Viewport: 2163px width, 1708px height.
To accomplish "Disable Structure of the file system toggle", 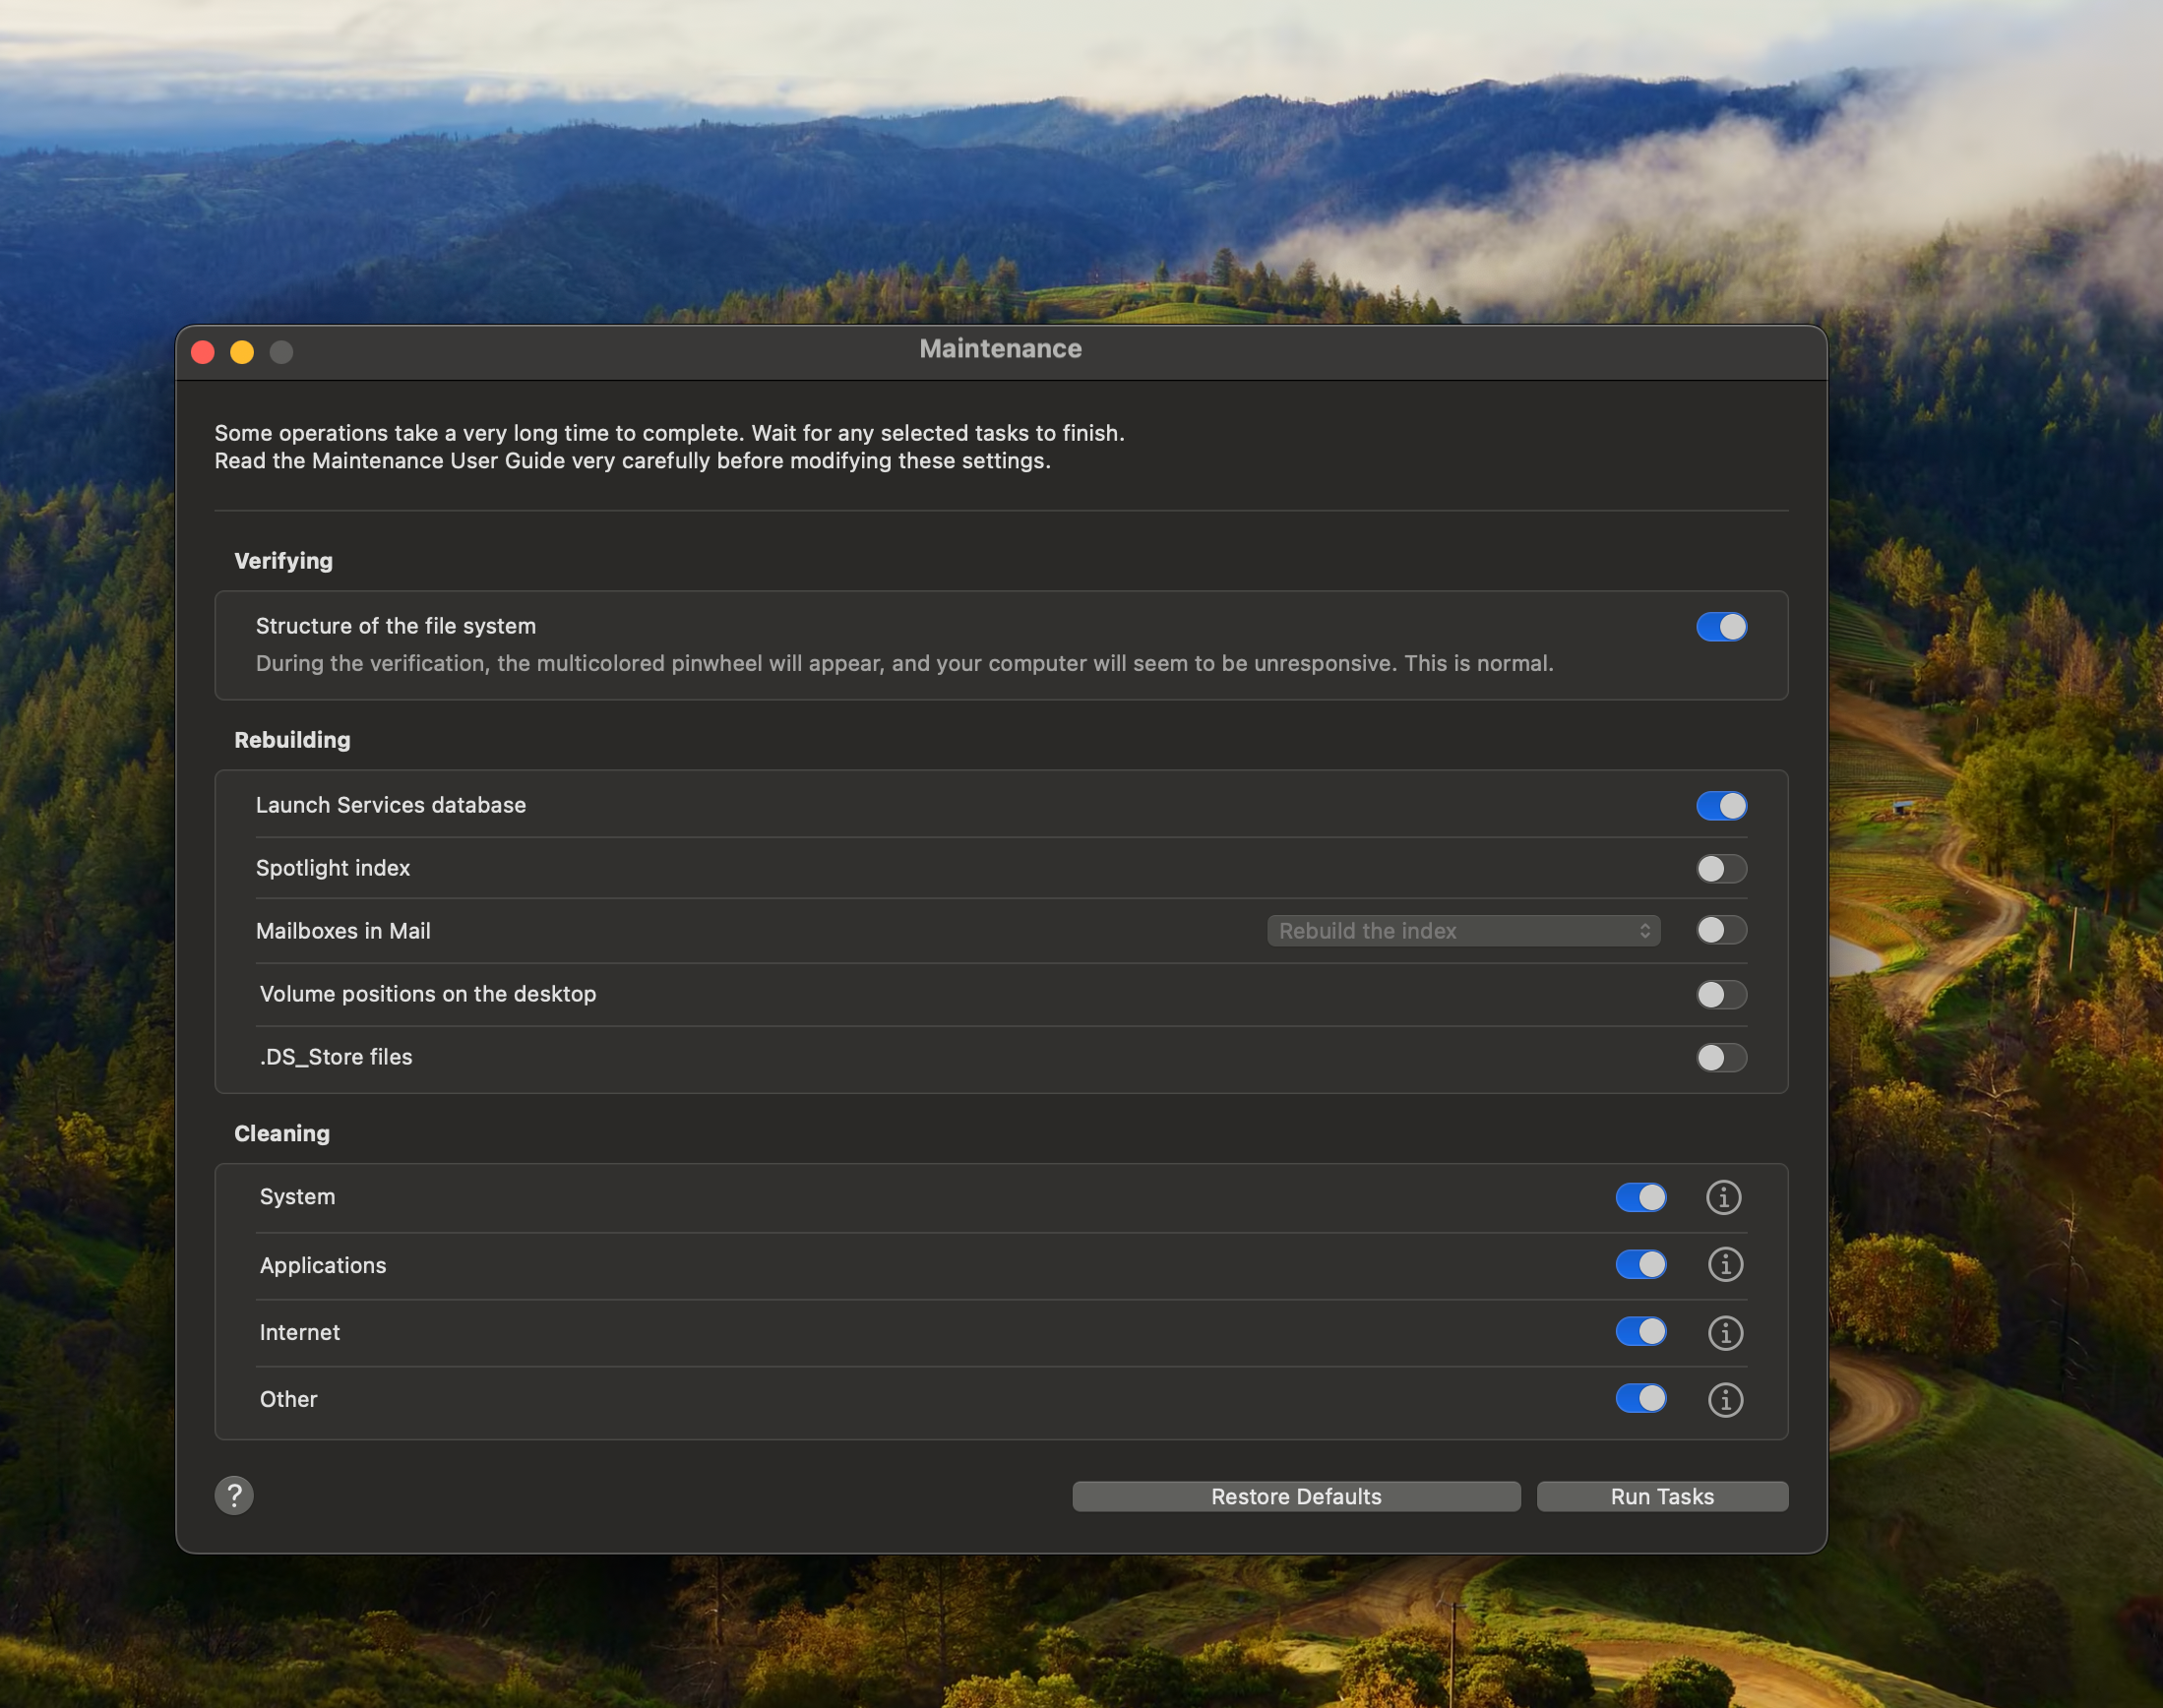I will click(x=1721, y=627).
